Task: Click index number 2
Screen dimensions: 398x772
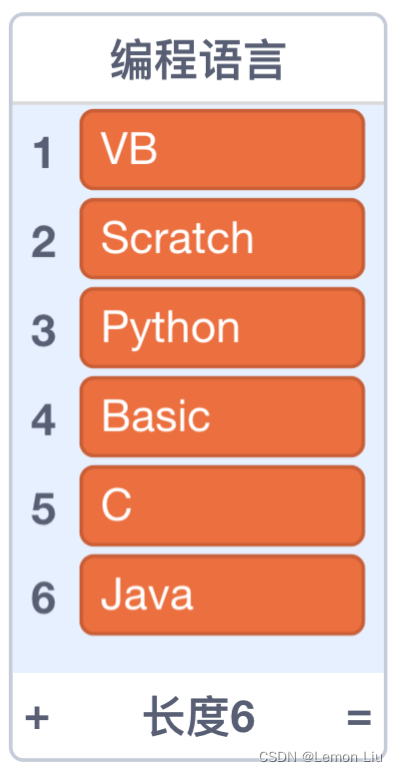Action: pyautogui.click(x=43, y=242)
